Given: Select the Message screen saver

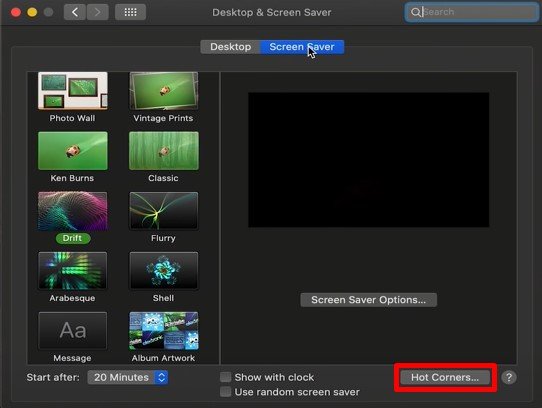Looking at the screenshot, I should [x=73, y=331].
